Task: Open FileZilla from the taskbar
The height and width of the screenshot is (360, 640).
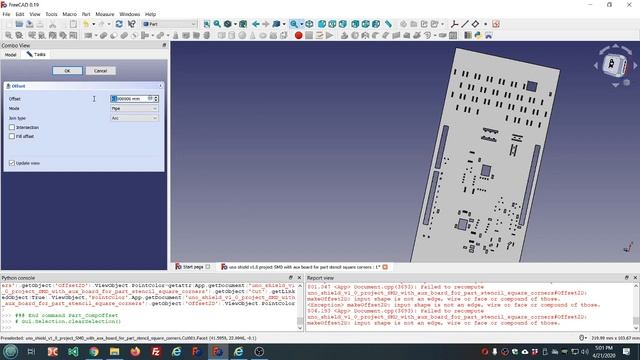Action: [156, 351]
